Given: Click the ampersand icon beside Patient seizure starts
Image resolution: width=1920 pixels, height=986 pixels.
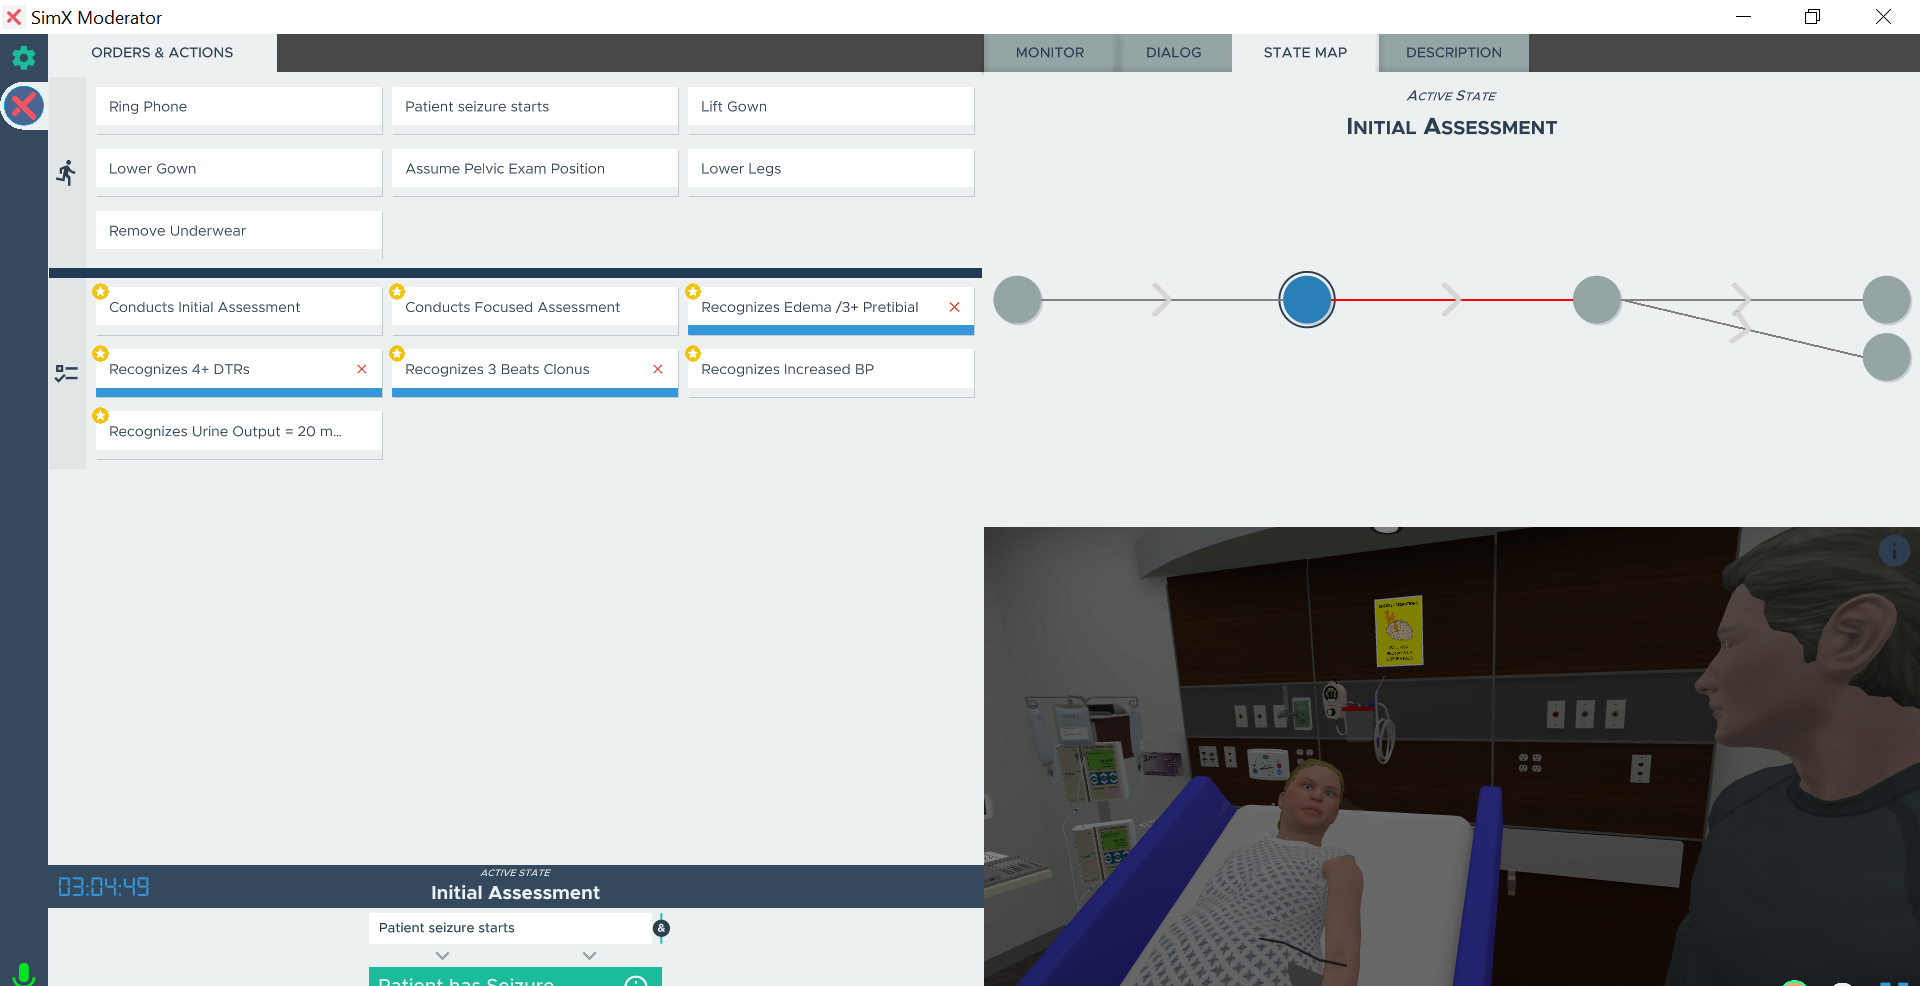Looking at the screenshot, I should click(x=661, y=928).
